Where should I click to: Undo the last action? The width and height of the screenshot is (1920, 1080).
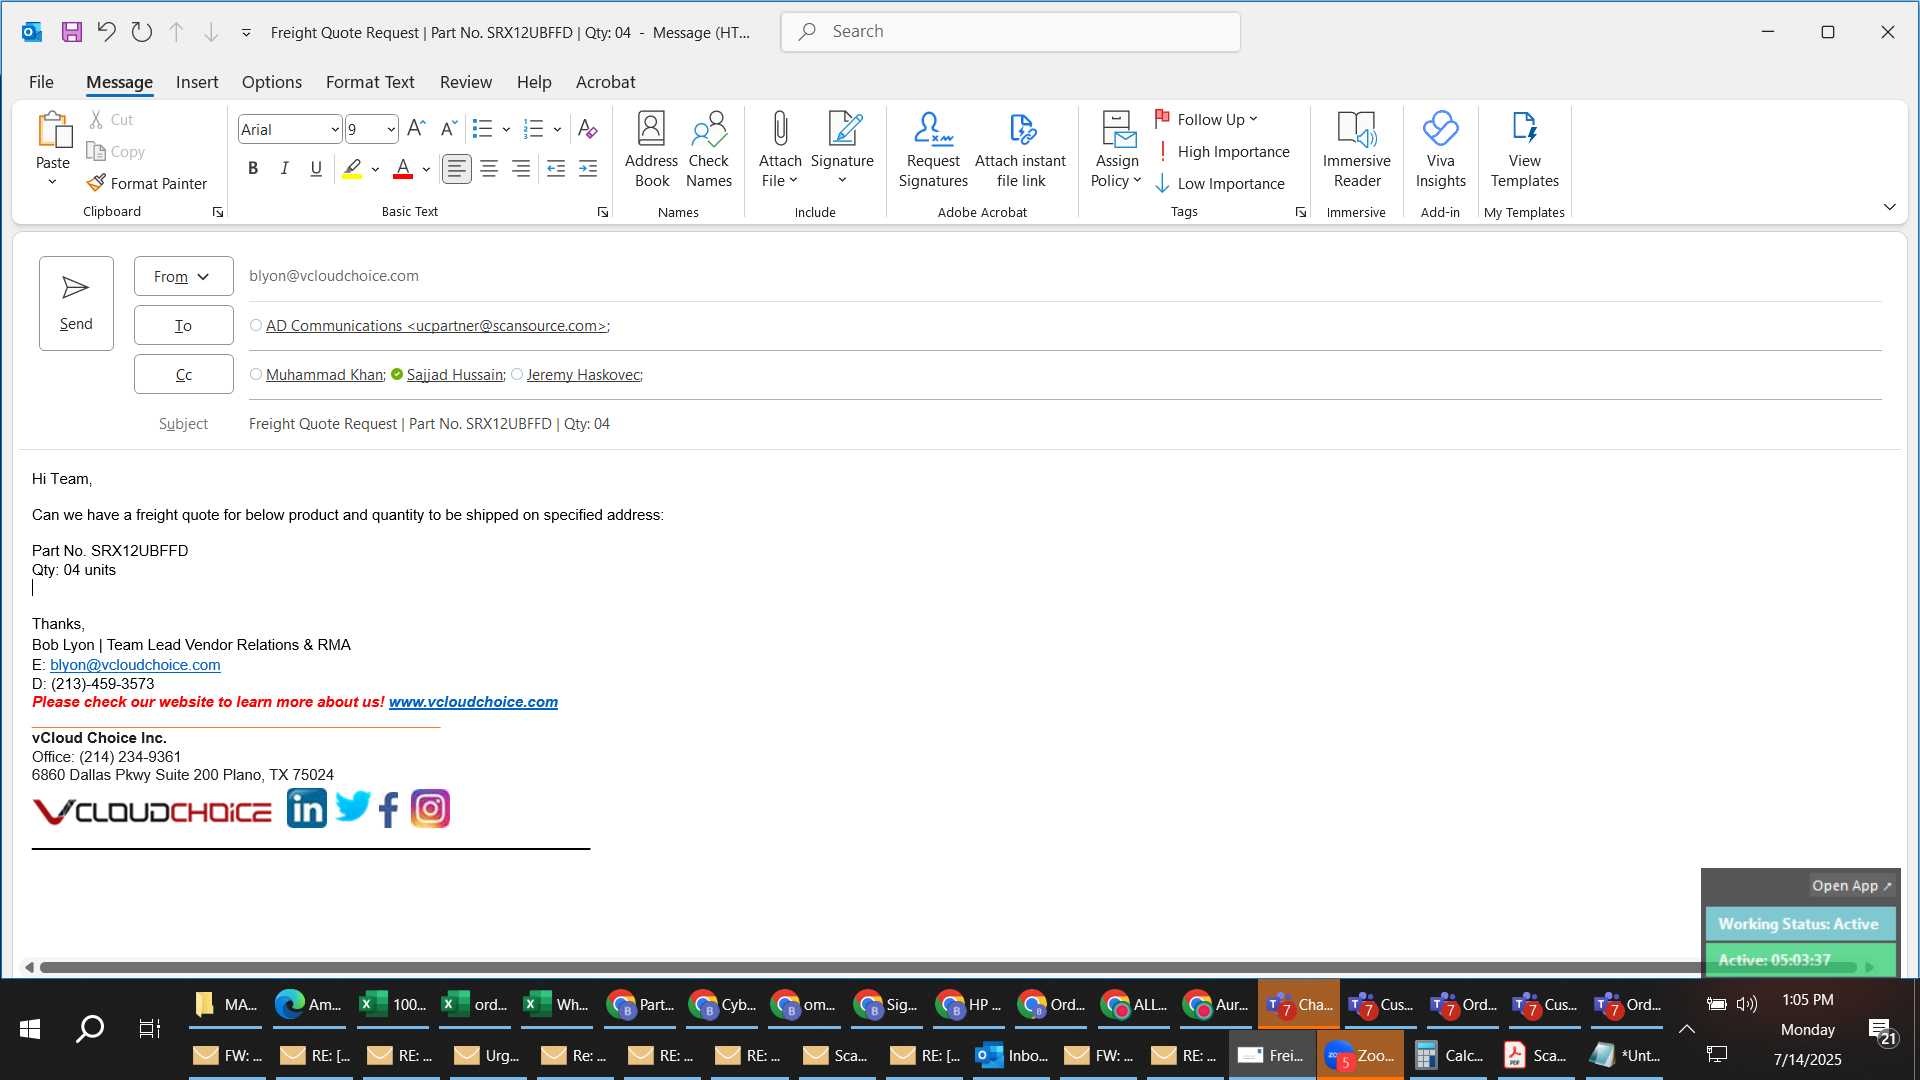(x=106, y=32)
